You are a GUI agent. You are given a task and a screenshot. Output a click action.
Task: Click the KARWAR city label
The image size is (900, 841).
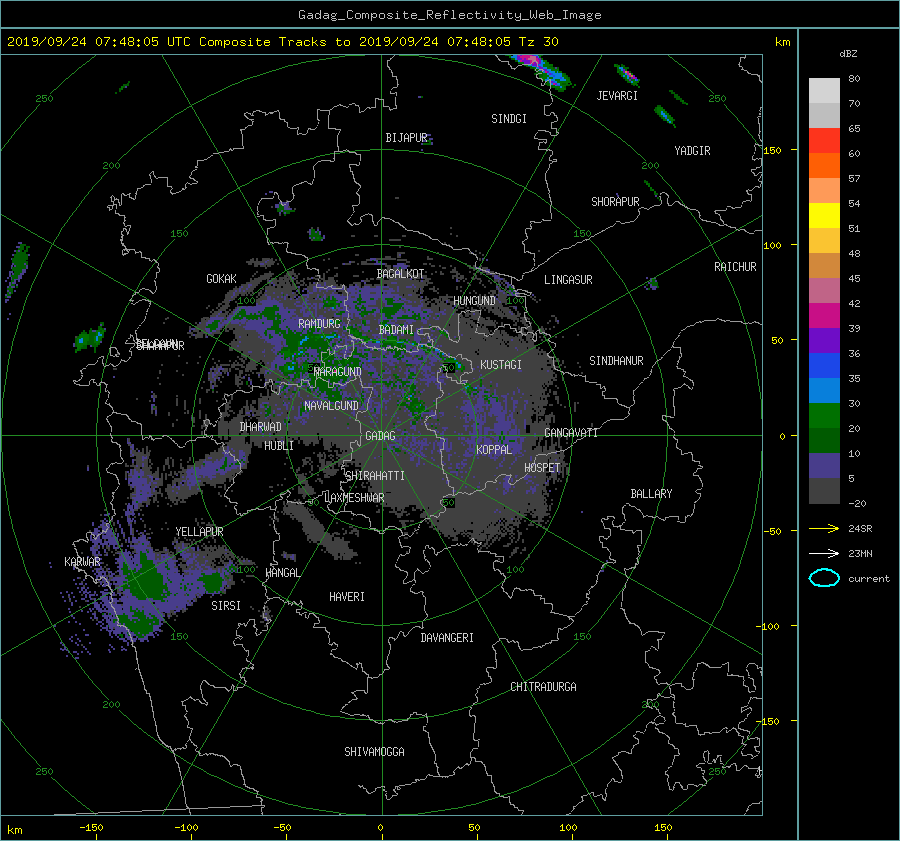82,562
